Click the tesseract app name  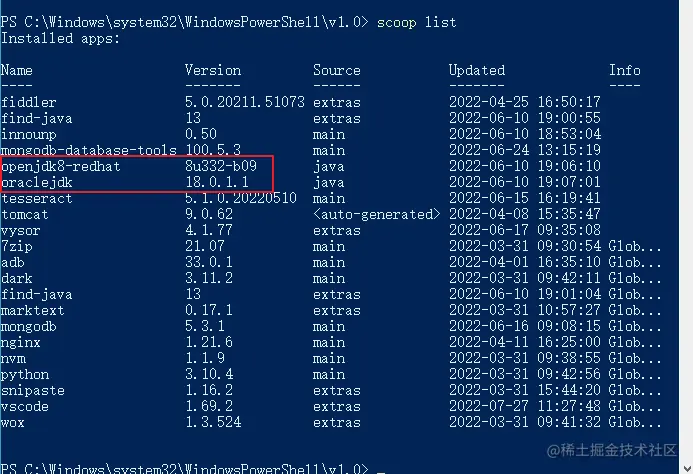tap(36, 198)
